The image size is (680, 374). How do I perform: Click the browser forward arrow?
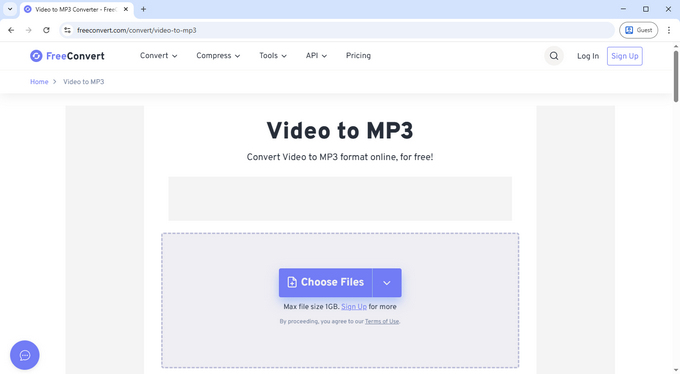point(29,30)
